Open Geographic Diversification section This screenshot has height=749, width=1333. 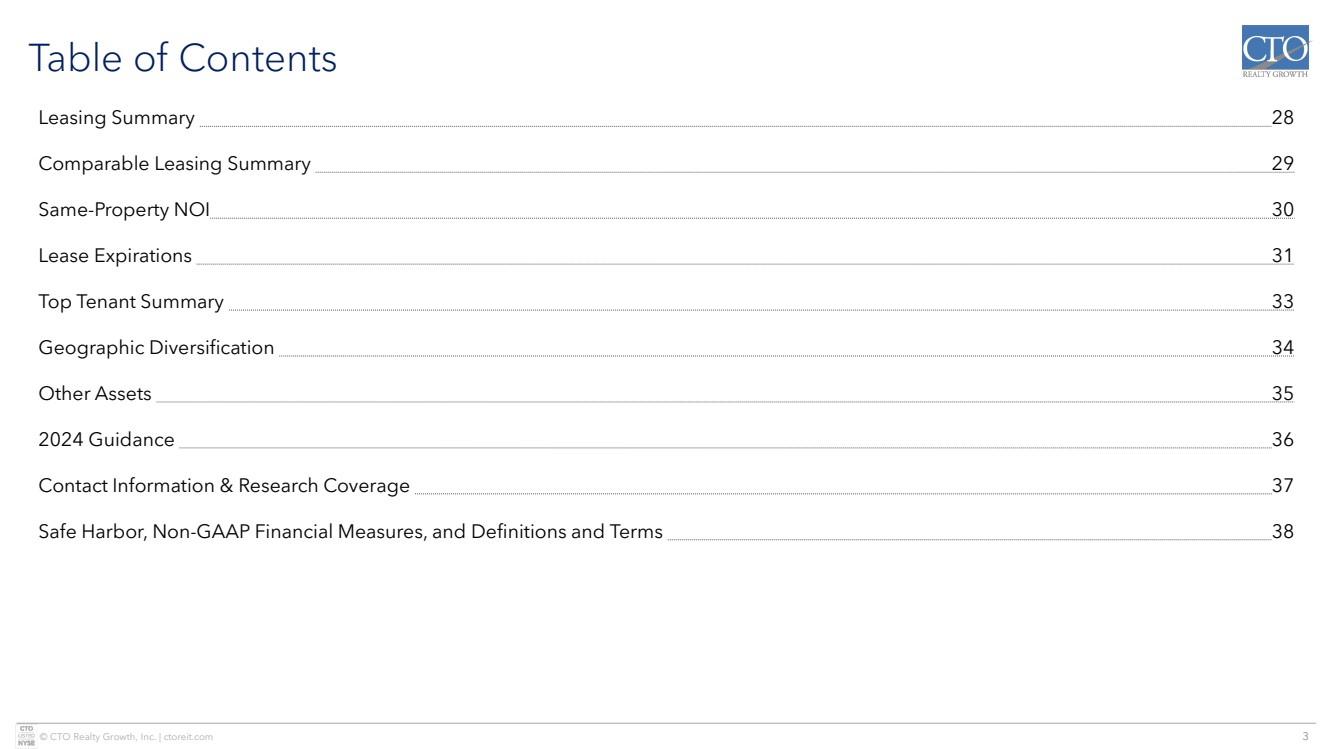tap(156, 348)
